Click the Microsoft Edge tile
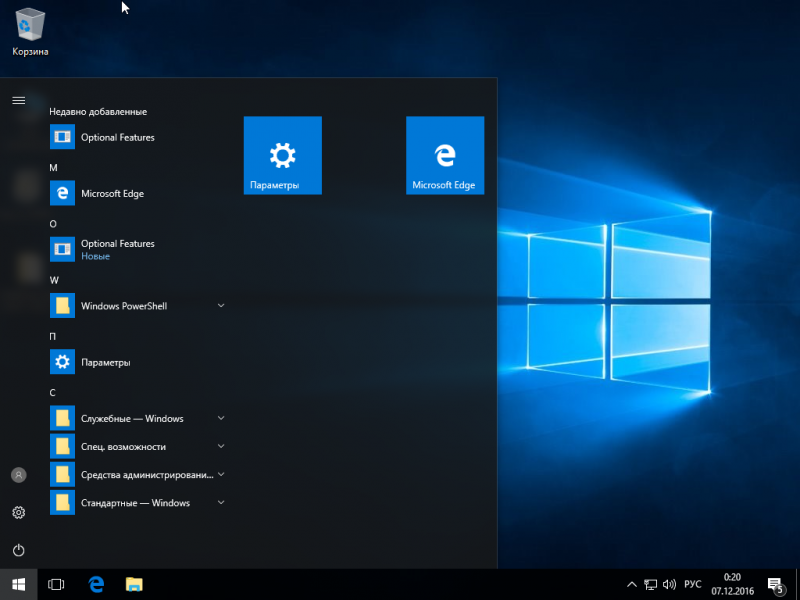Image resolution: width=800 pixels, height=600 pixels. click(x=445, y=155)
